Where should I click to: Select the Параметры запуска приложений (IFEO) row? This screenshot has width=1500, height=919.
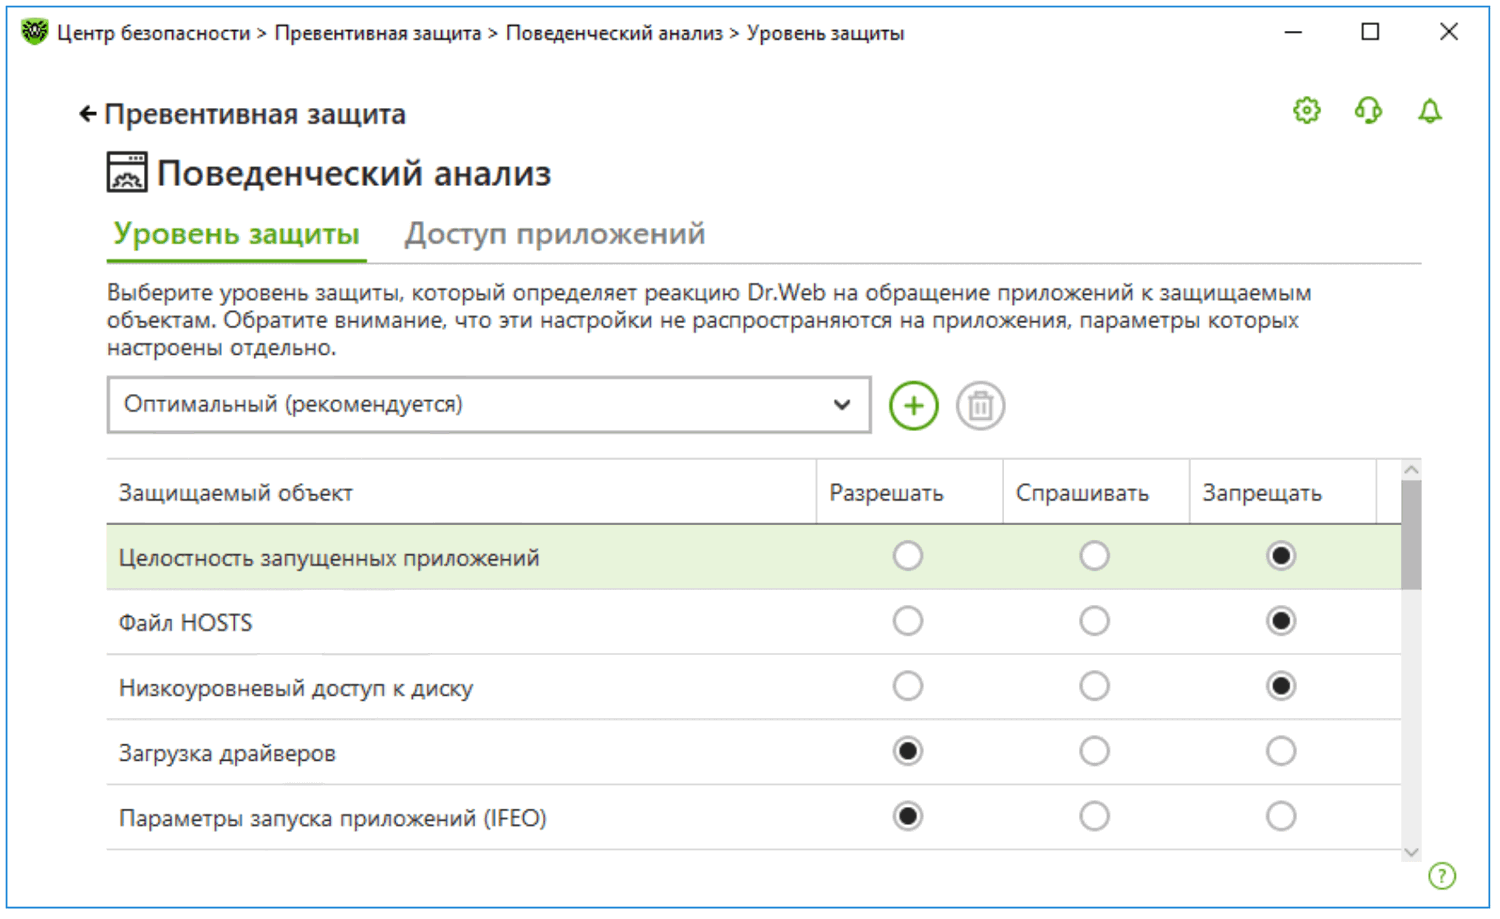[332, 818]
